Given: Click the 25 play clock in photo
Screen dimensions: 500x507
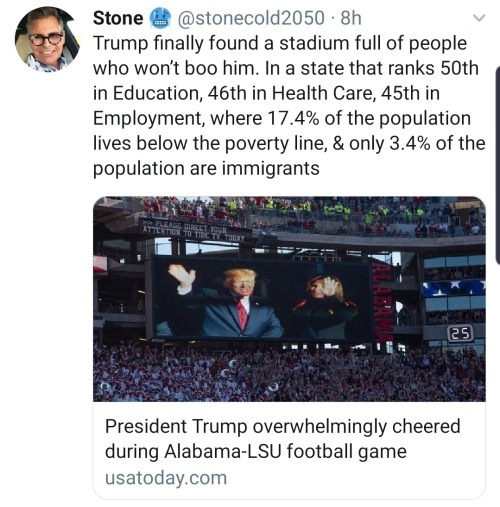Looking at the screenshot, I should [461, 333].
